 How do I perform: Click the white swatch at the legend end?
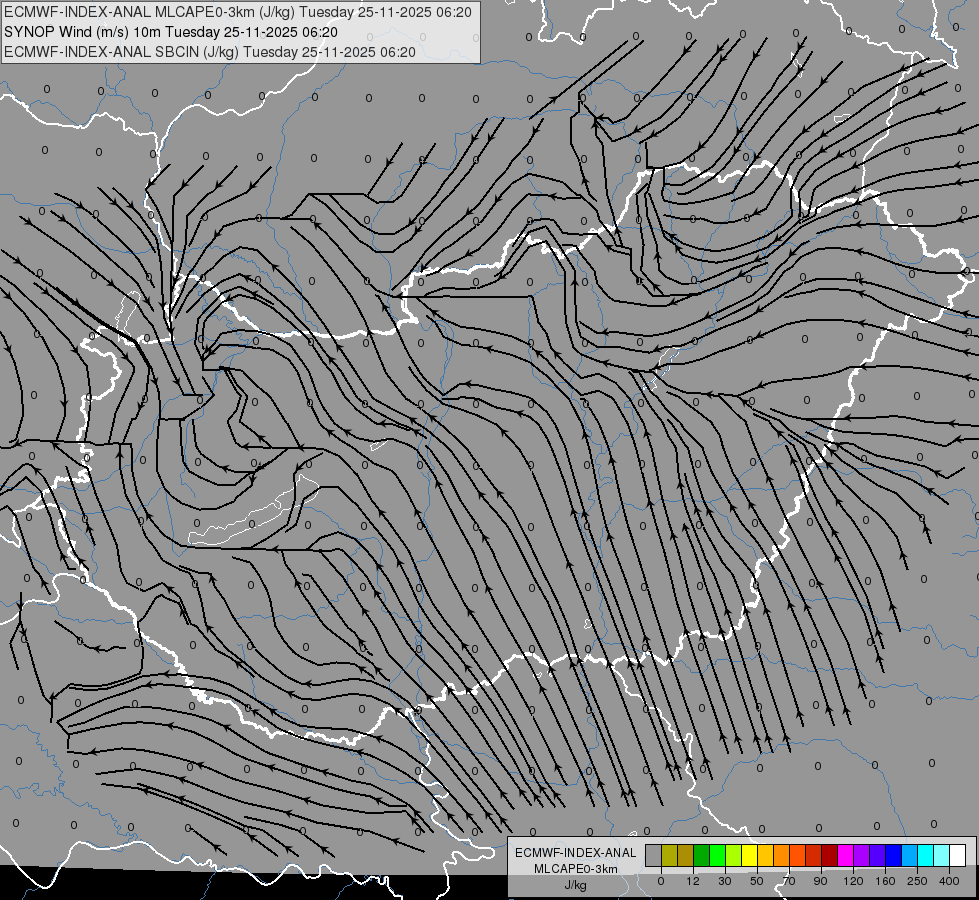tap(958, 855)
